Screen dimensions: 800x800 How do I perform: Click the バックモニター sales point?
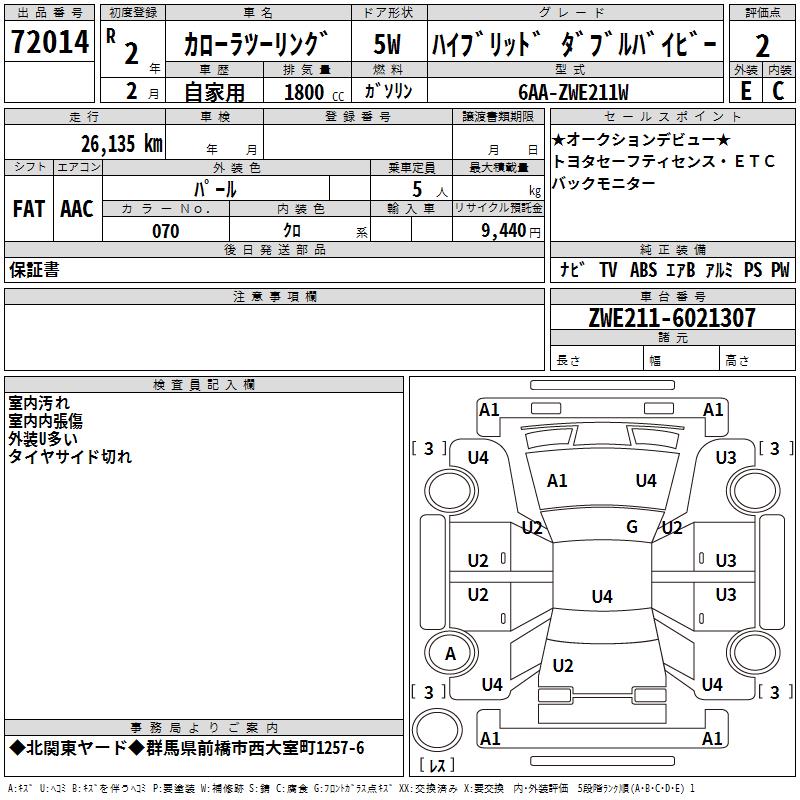[604, 183]
